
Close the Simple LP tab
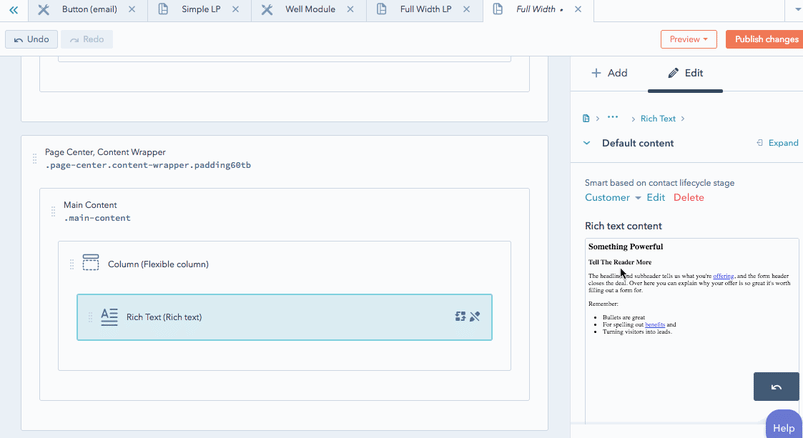(236, 9)
